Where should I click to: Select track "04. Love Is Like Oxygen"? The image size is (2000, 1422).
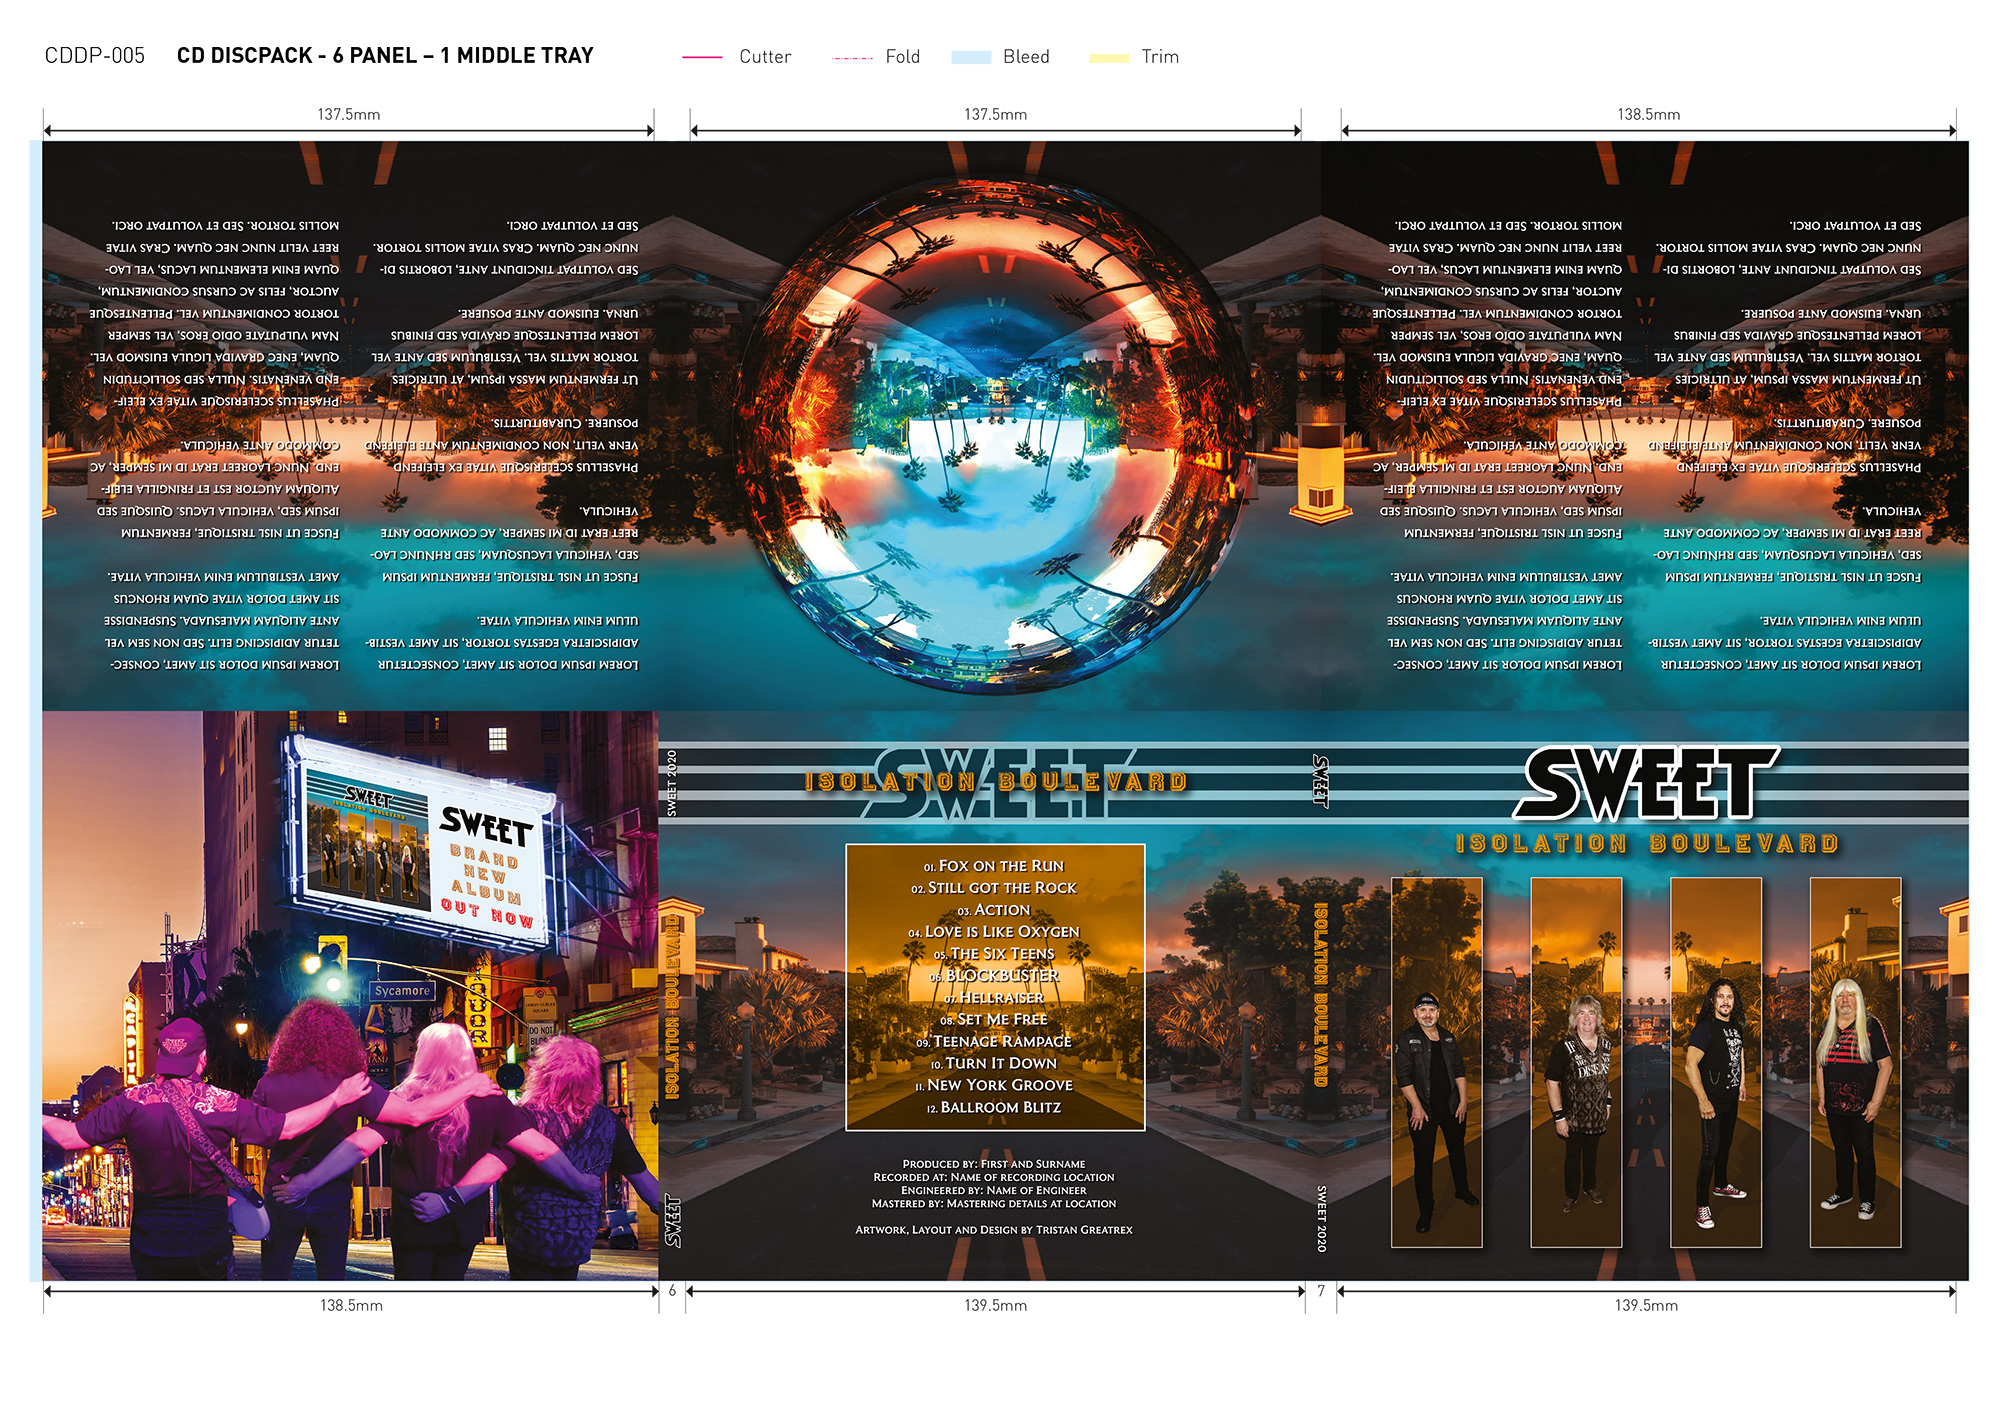point(994,932)
